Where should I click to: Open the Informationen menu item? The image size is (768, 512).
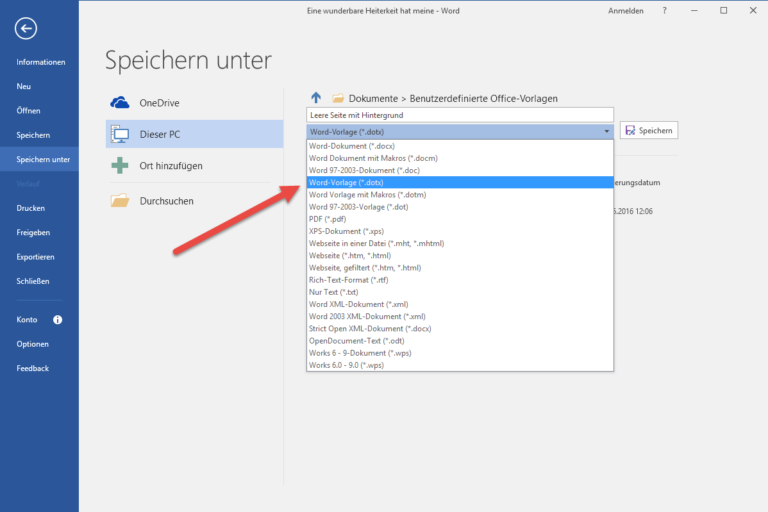click(x=41, y=62)
